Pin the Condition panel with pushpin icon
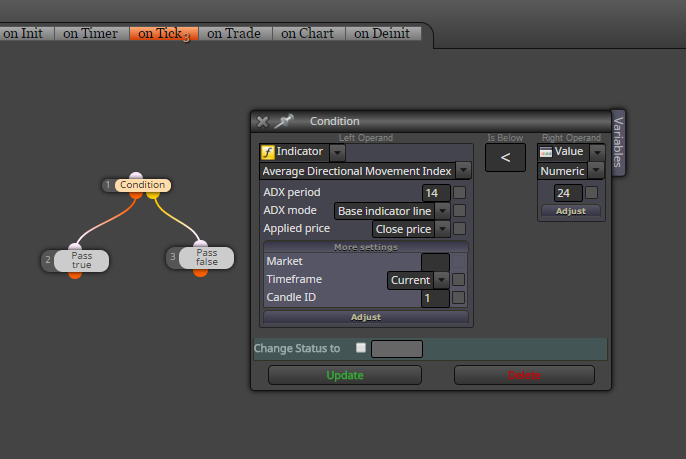Viewport: 686px width, 459px height. tap(284, 121)
